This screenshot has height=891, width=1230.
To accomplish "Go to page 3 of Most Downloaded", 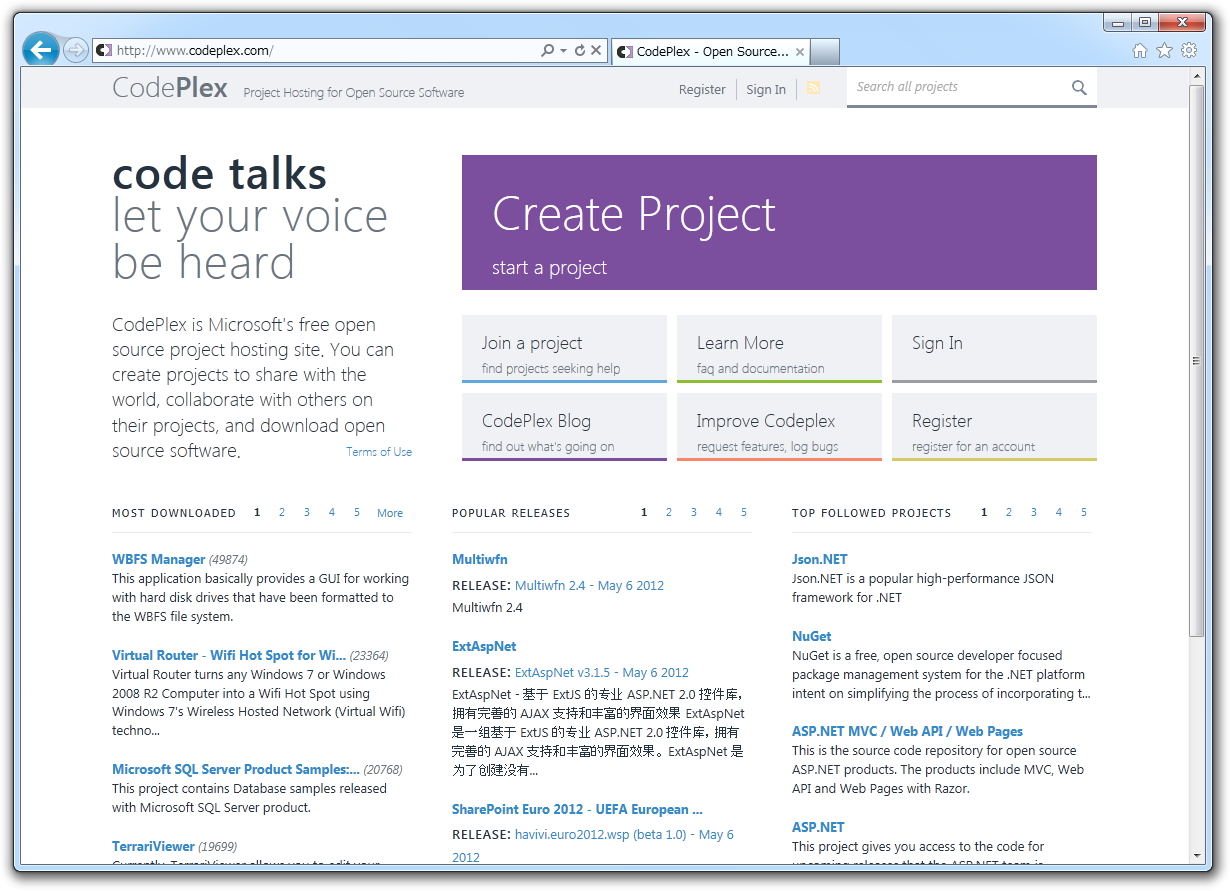I will click(307, 512).
